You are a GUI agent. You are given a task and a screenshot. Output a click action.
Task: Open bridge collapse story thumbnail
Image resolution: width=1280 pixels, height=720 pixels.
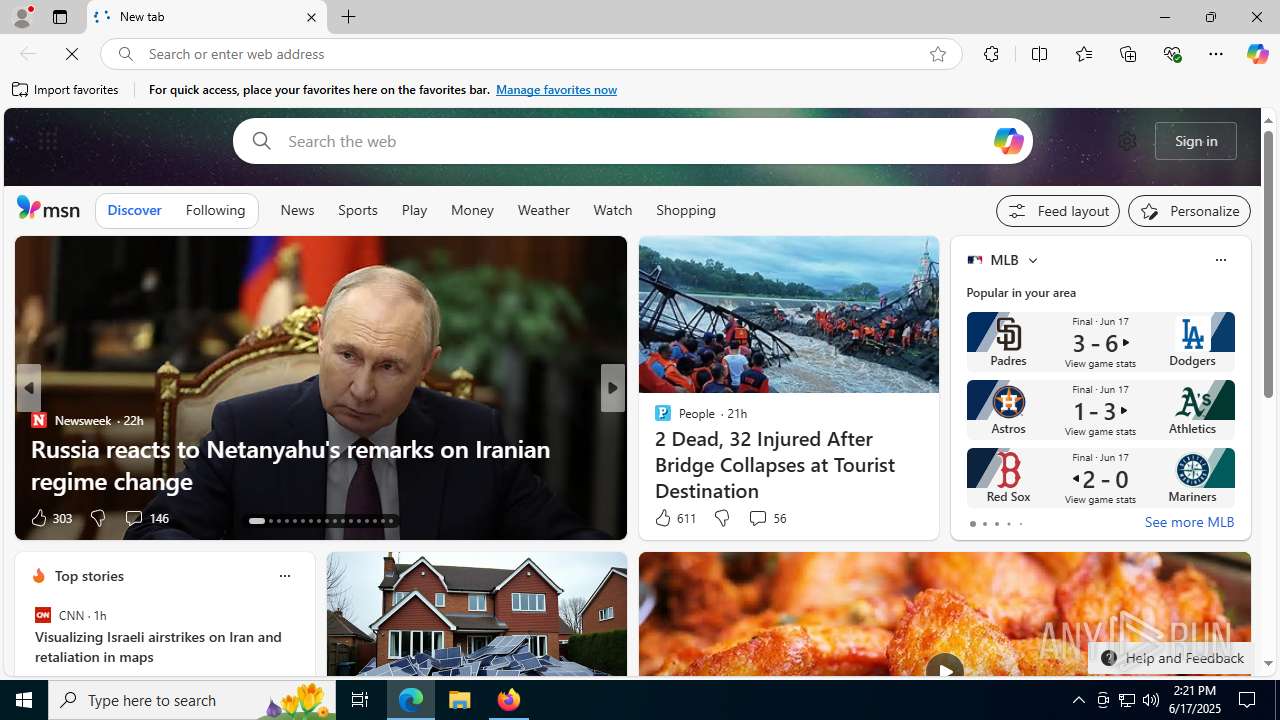(x=788, y=314)
